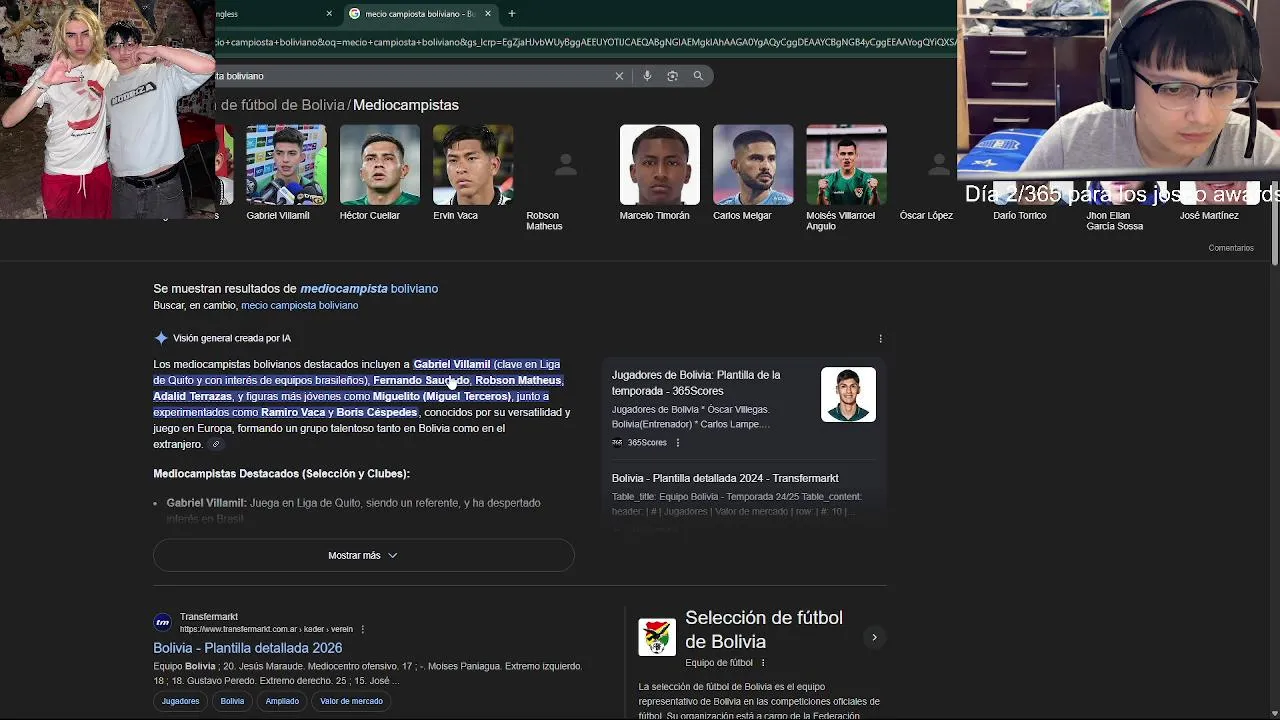Close the 'mecio campiosta boliviano' tab

[x=488, y=14]
